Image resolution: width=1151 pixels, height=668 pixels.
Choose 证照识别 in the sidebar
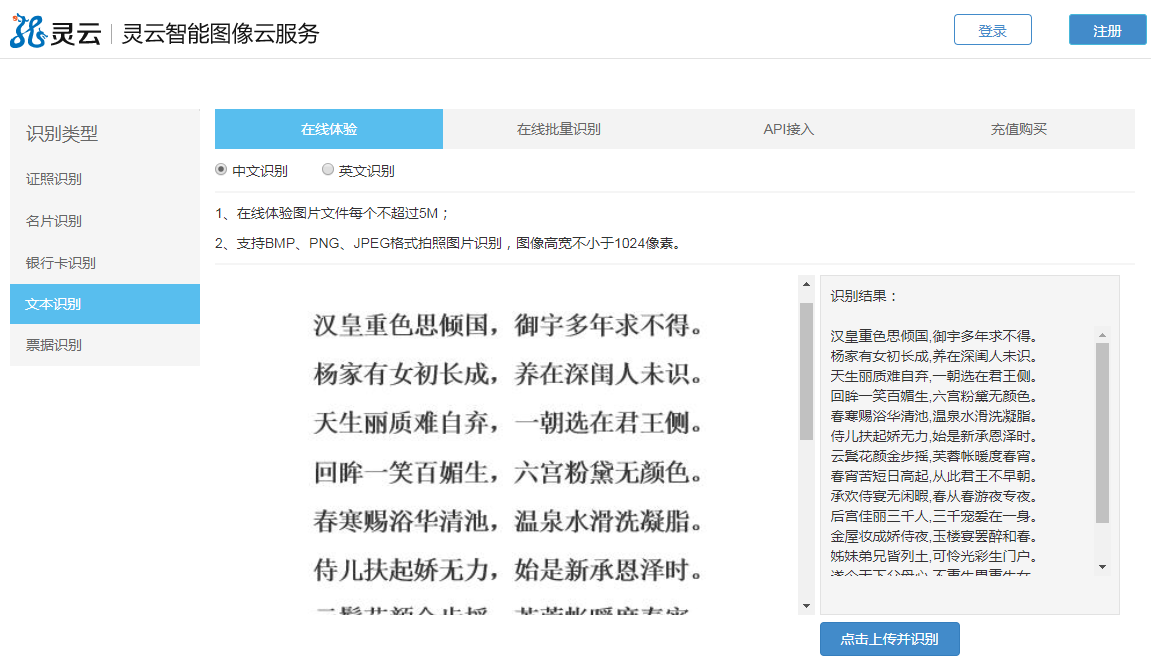coord(54,179)
